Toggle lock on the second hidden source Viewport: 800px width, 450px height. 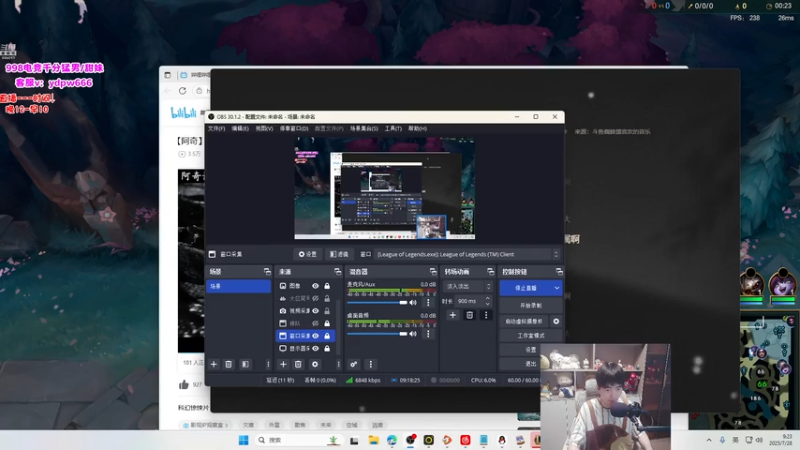point(327,298)
